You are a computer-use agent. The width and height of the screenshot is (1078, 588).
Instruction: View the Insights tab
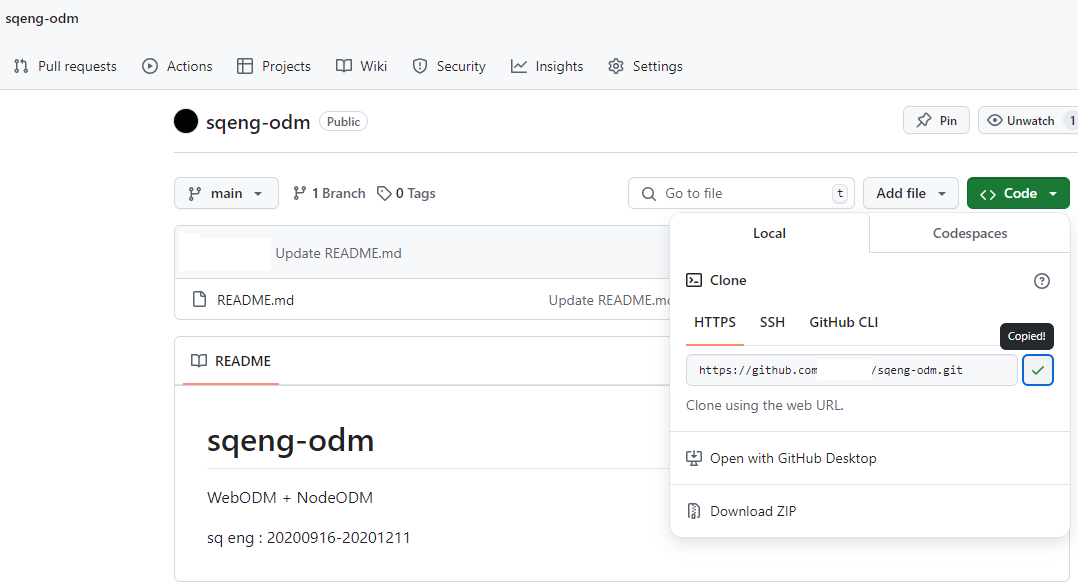pos(547,66)
